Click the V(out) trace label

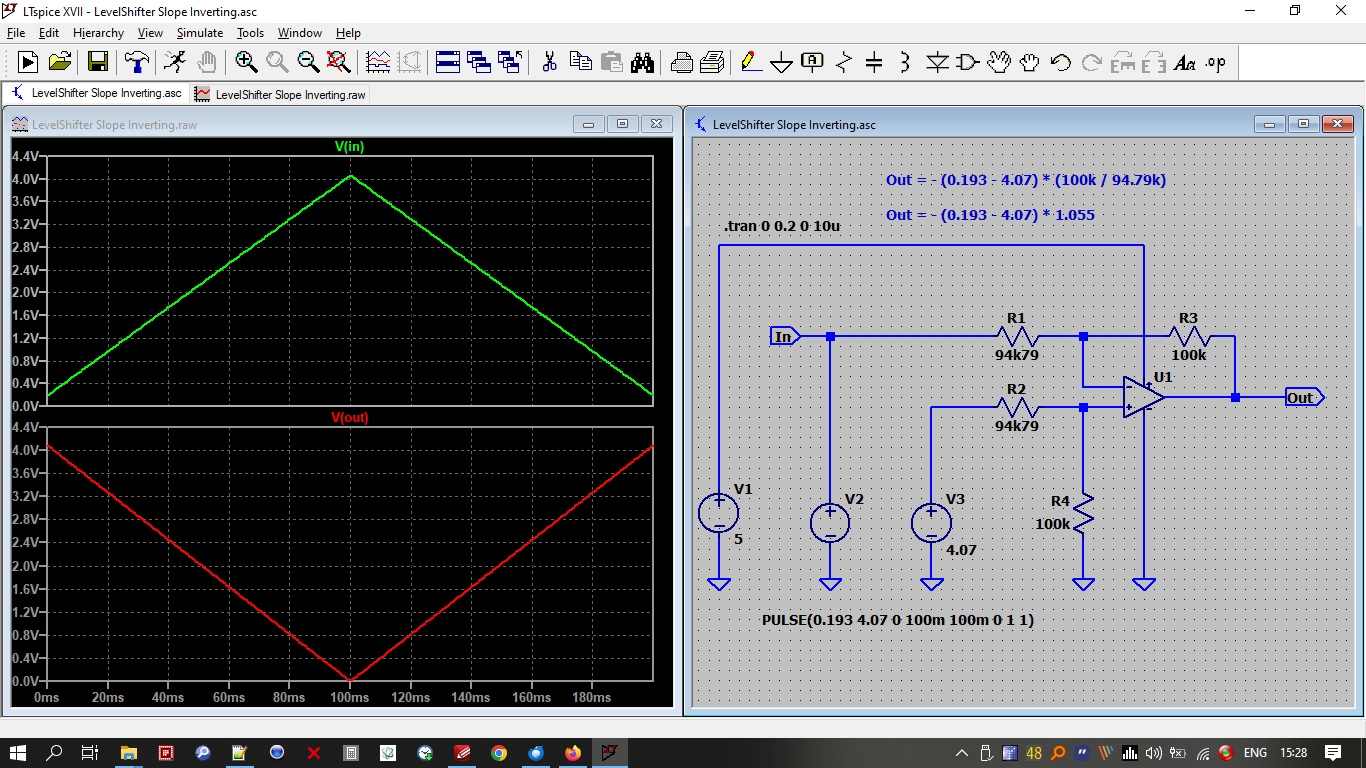(349, 418)
